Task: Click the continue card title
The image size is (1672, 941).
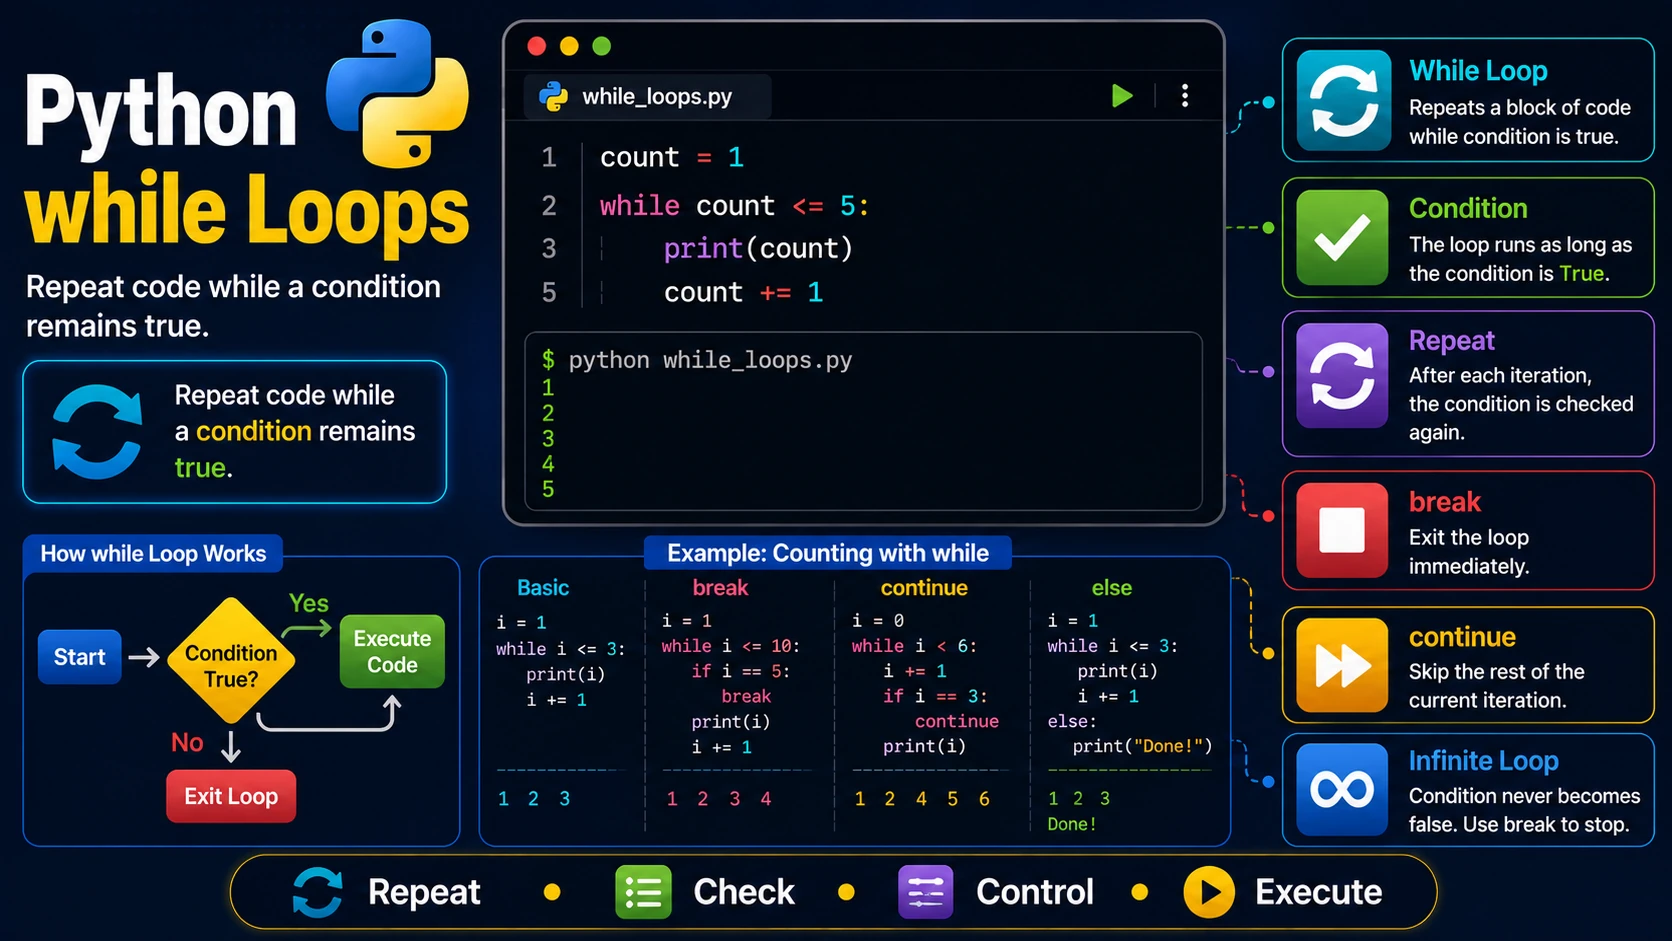Action: pos(1462,637)
